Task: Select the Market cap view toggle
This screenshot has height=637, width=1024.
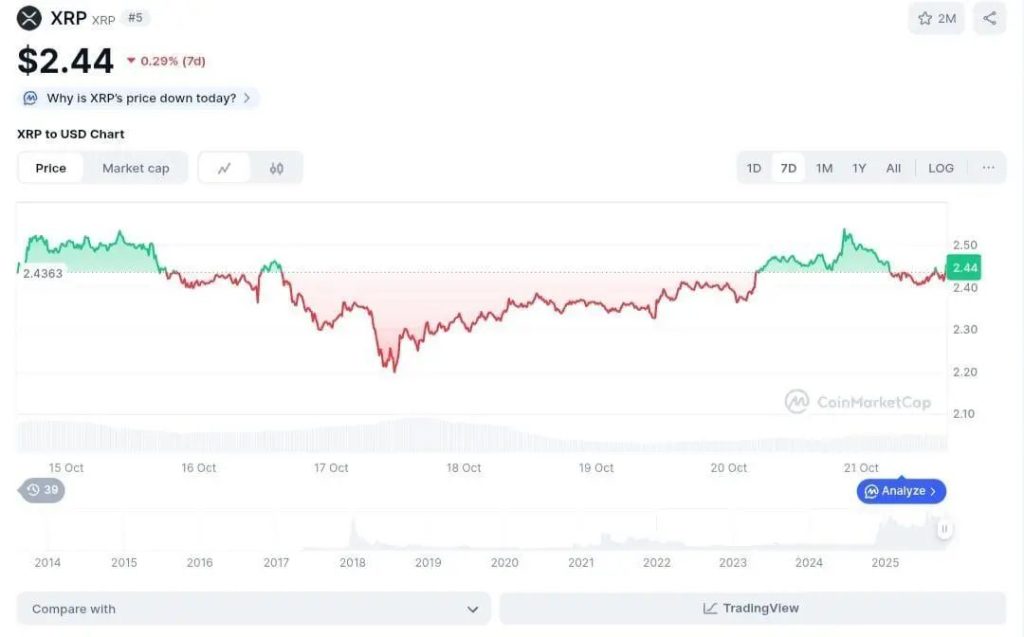Action: 136,168
